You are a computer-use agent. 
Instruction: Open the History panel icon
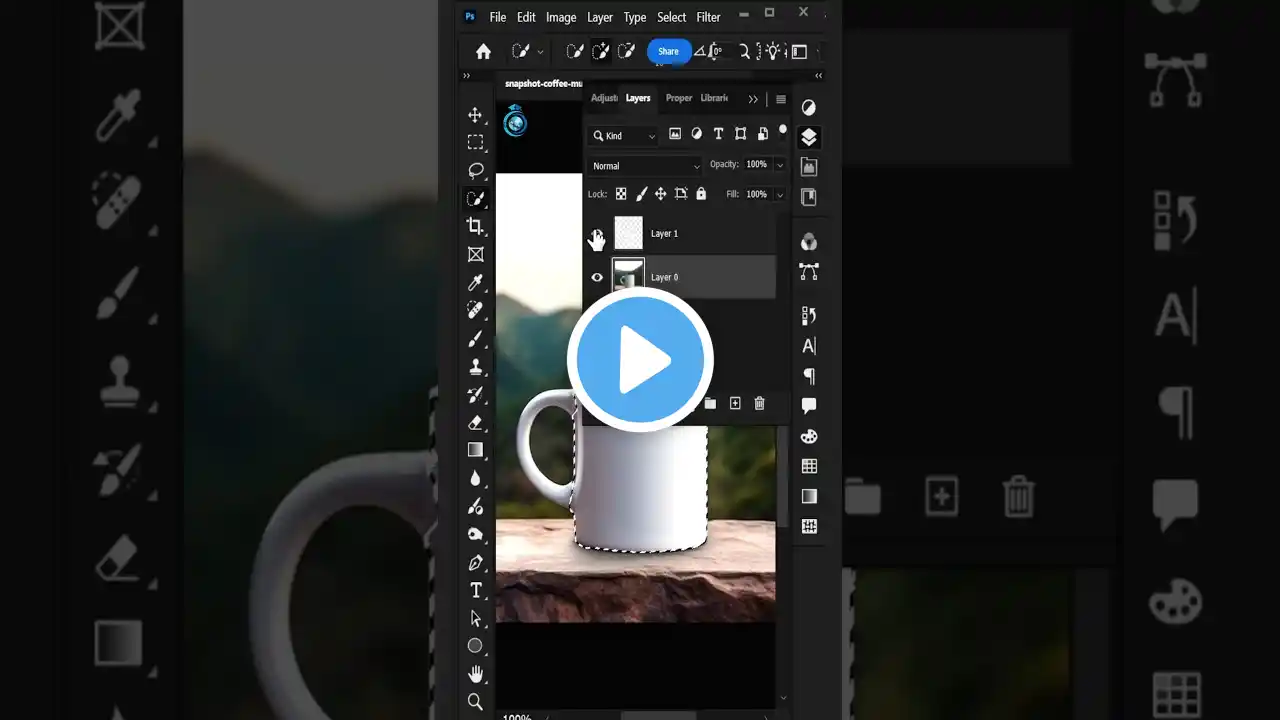(x=809, y=316)
